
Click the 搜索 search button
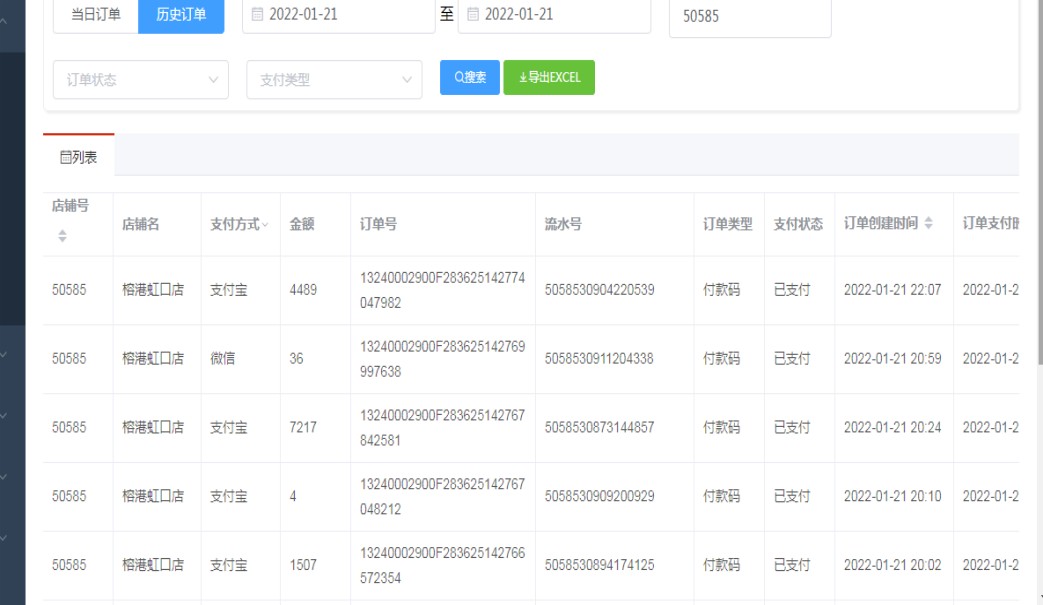pos(470,77)
